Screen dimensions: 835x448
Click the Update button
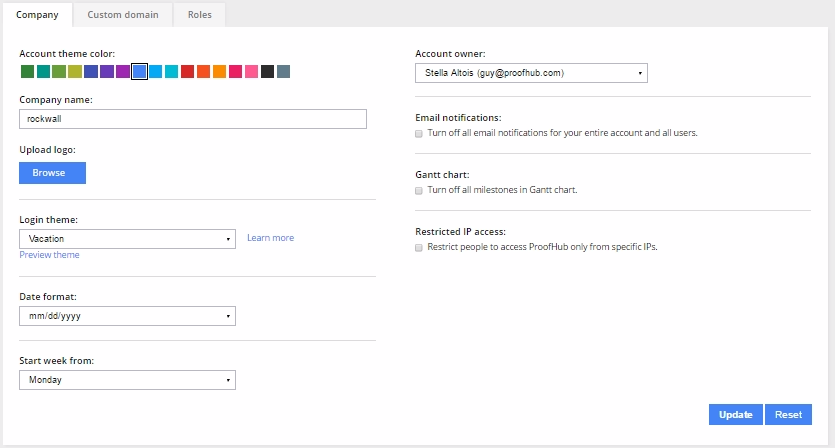735,414
